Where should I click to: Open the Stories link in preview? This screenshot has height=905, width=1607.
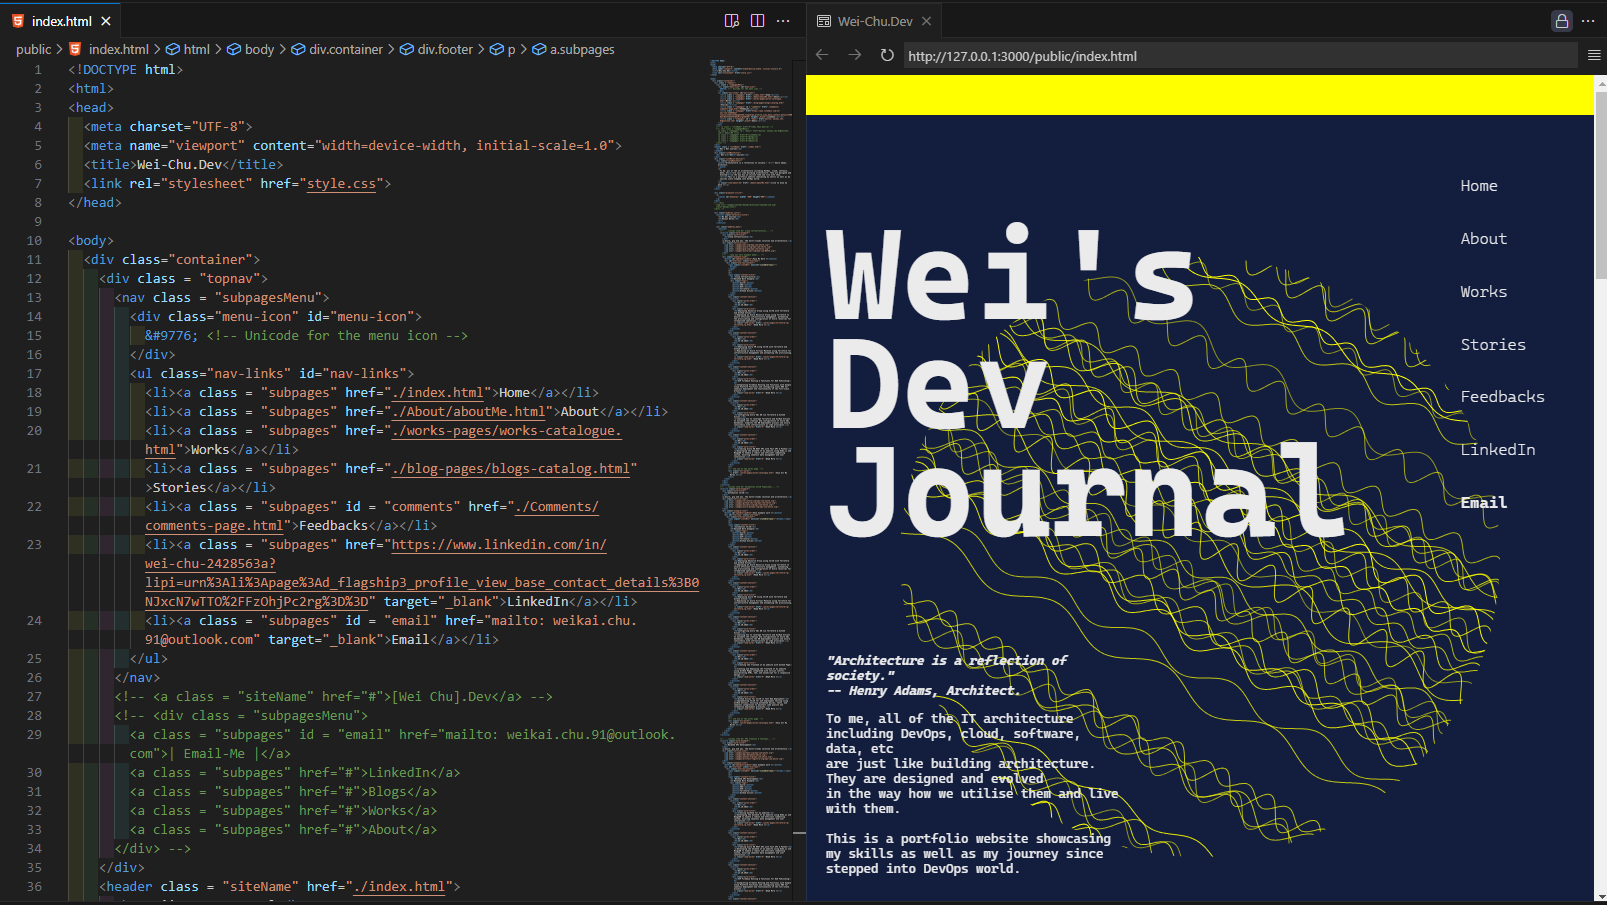pyautogui.click(x=1493, y=345)
